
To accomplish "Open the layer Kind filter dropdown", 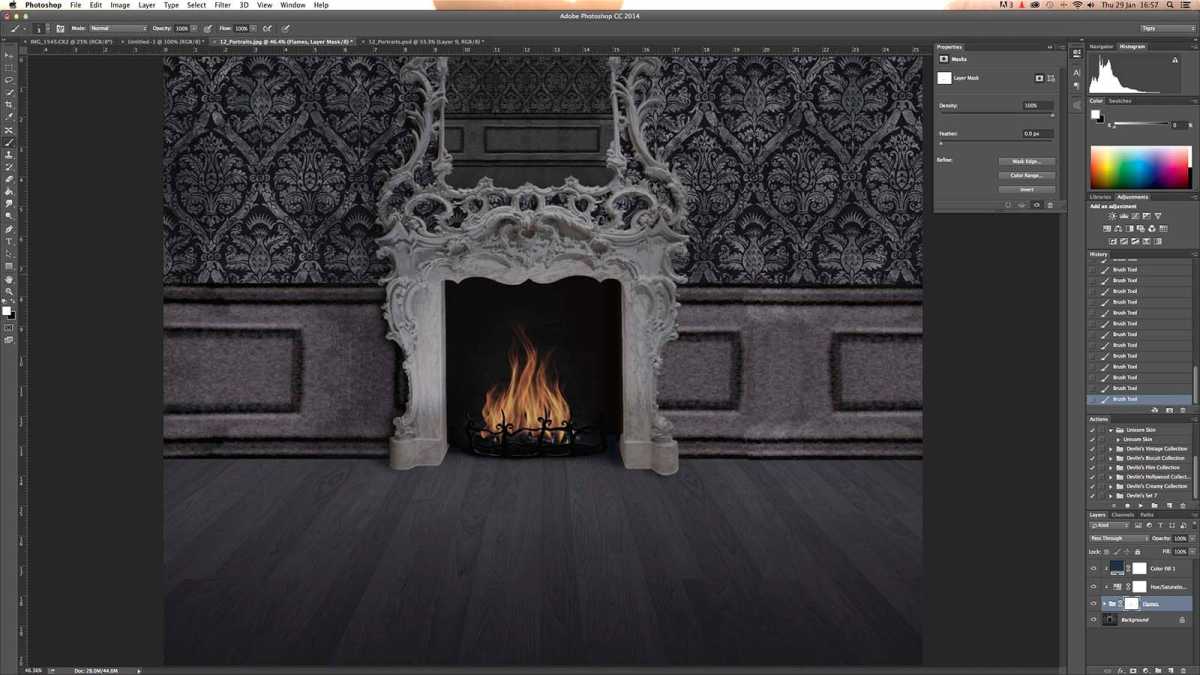I will [1108, 526].
